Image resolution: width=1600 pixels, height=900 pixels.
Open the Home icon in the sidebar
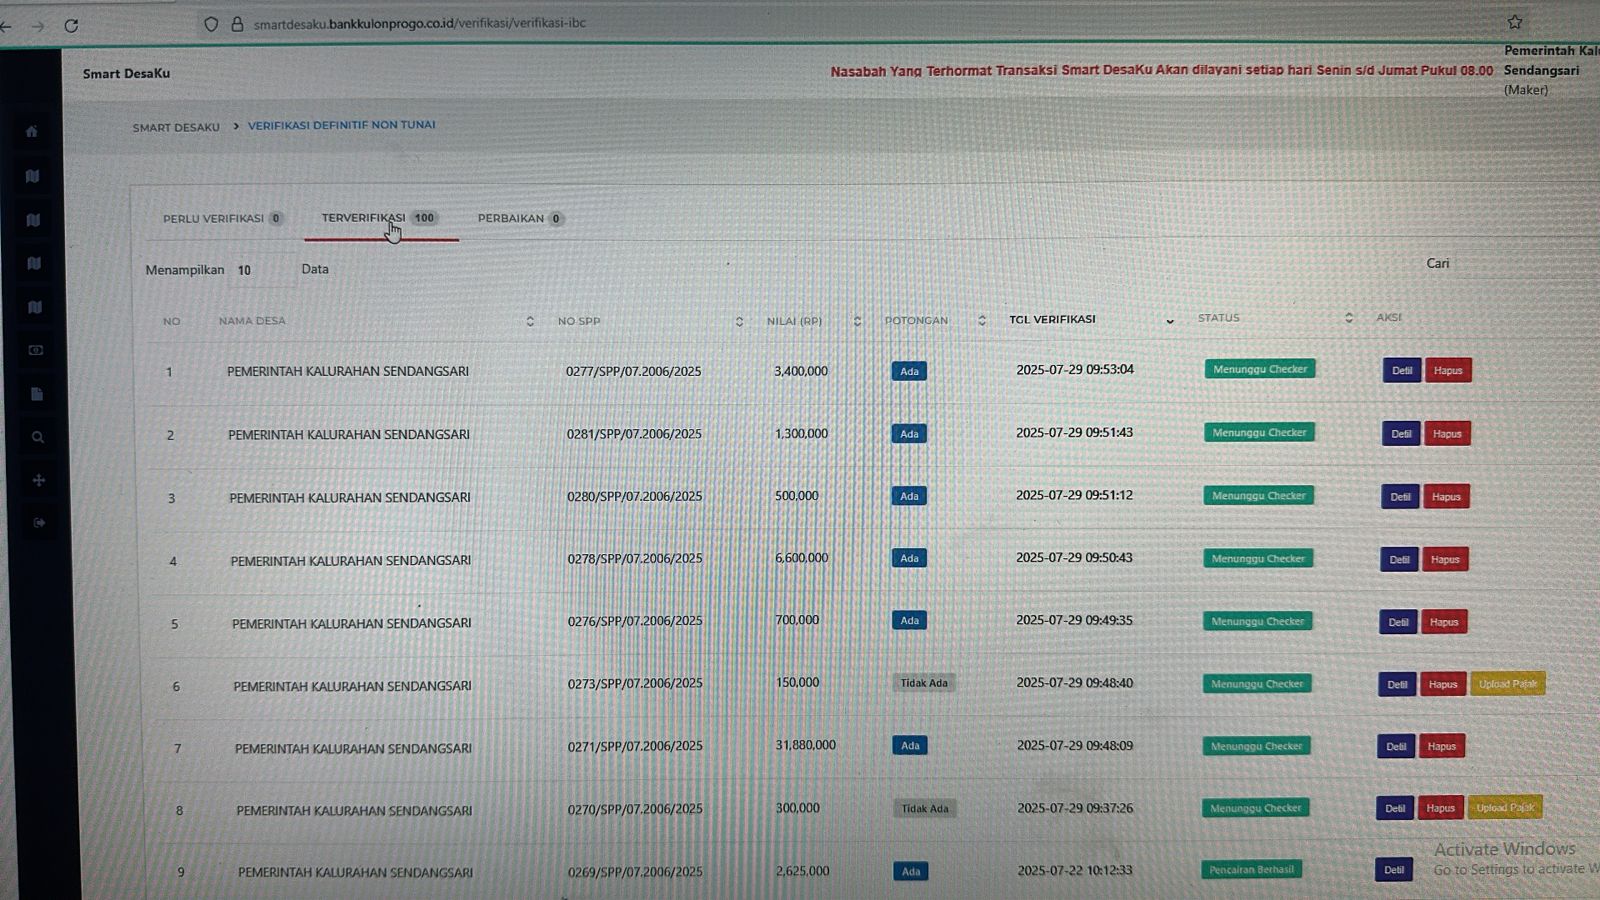click(32, 131)
